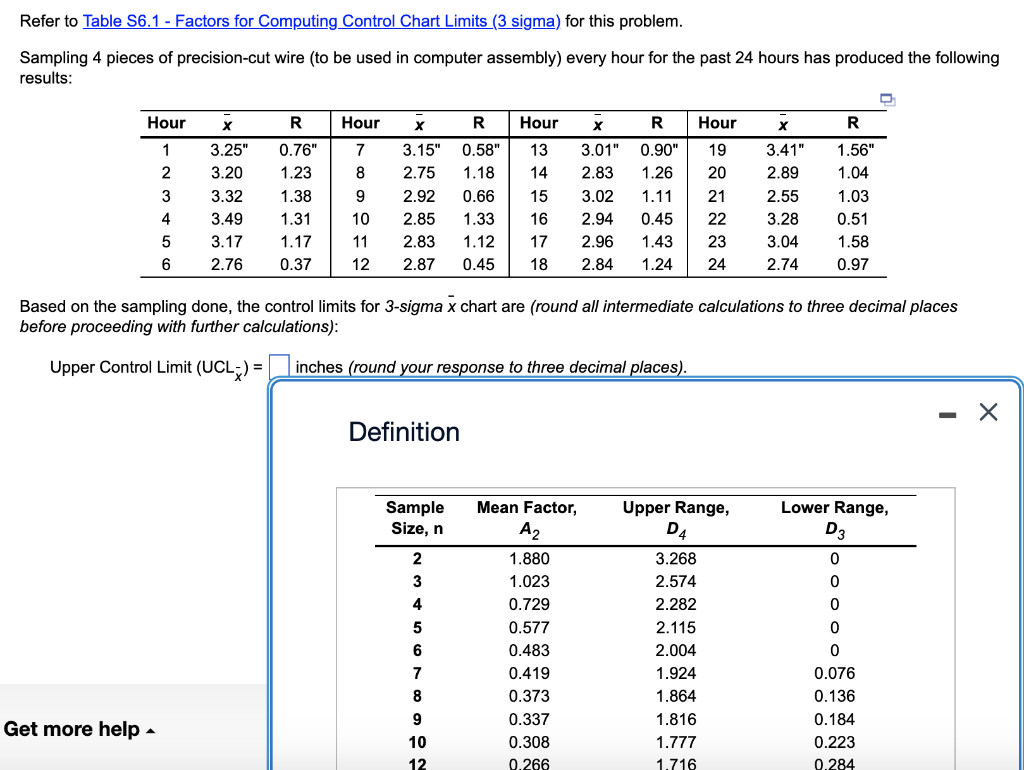
Task: Select sample size 4 row in Definition table
Action: 416,604
